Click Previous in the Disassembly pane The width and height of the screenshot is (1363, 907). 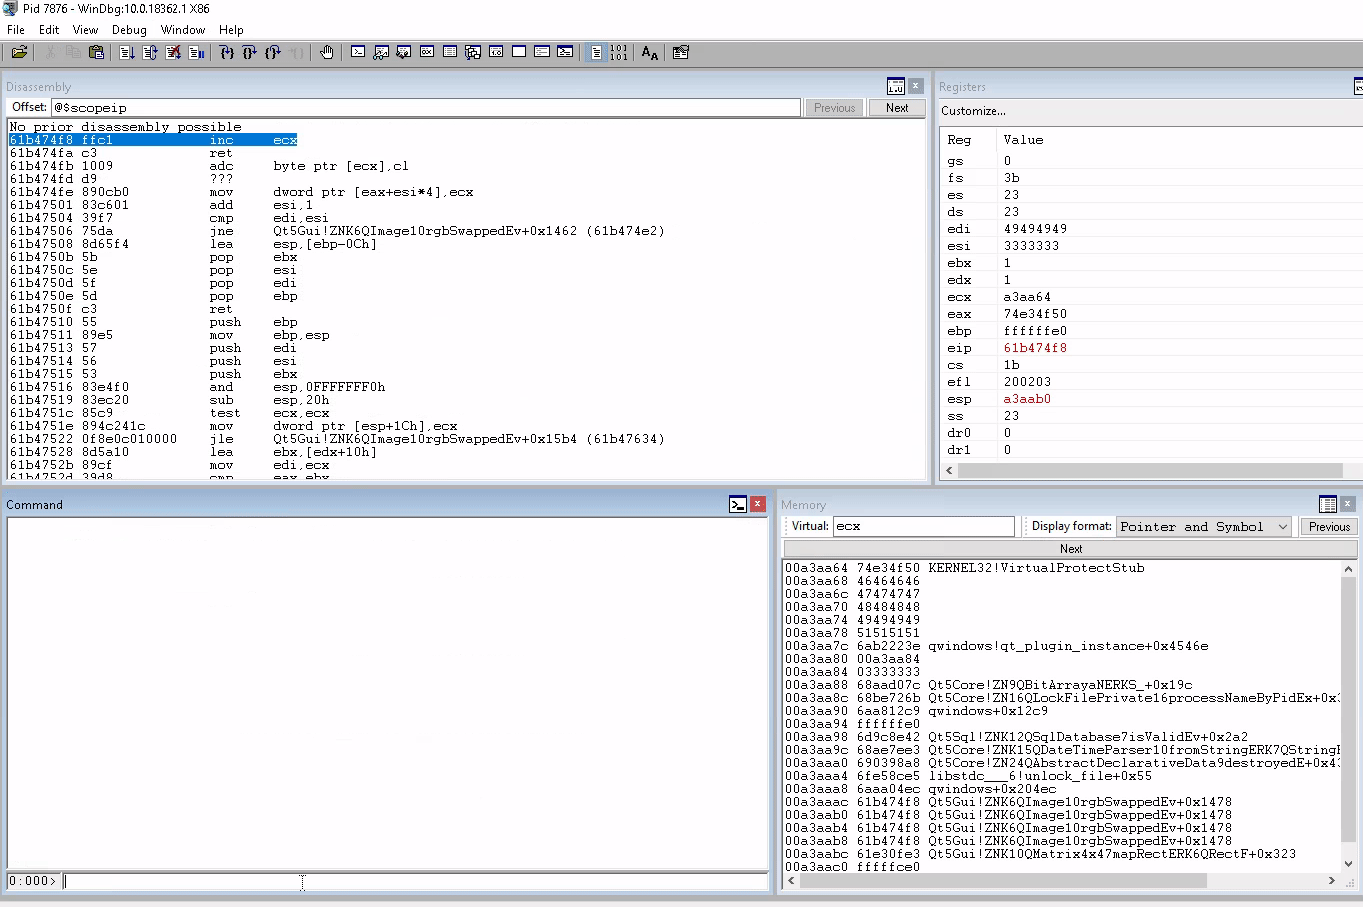click(834, 108)
